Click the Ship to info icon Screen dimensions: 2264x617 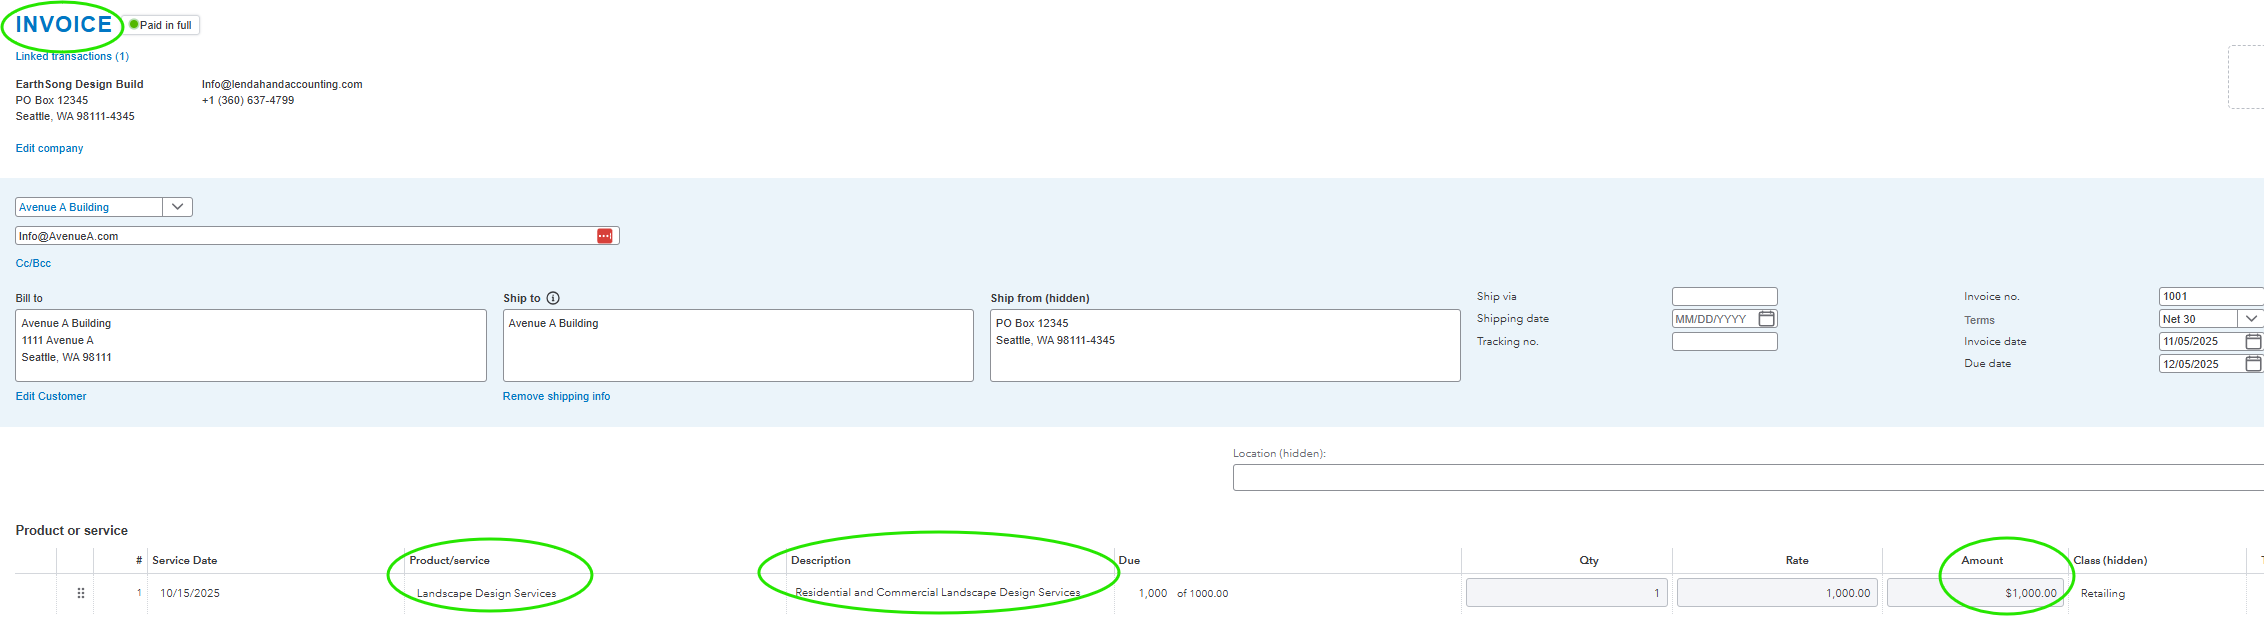point(553,298)
